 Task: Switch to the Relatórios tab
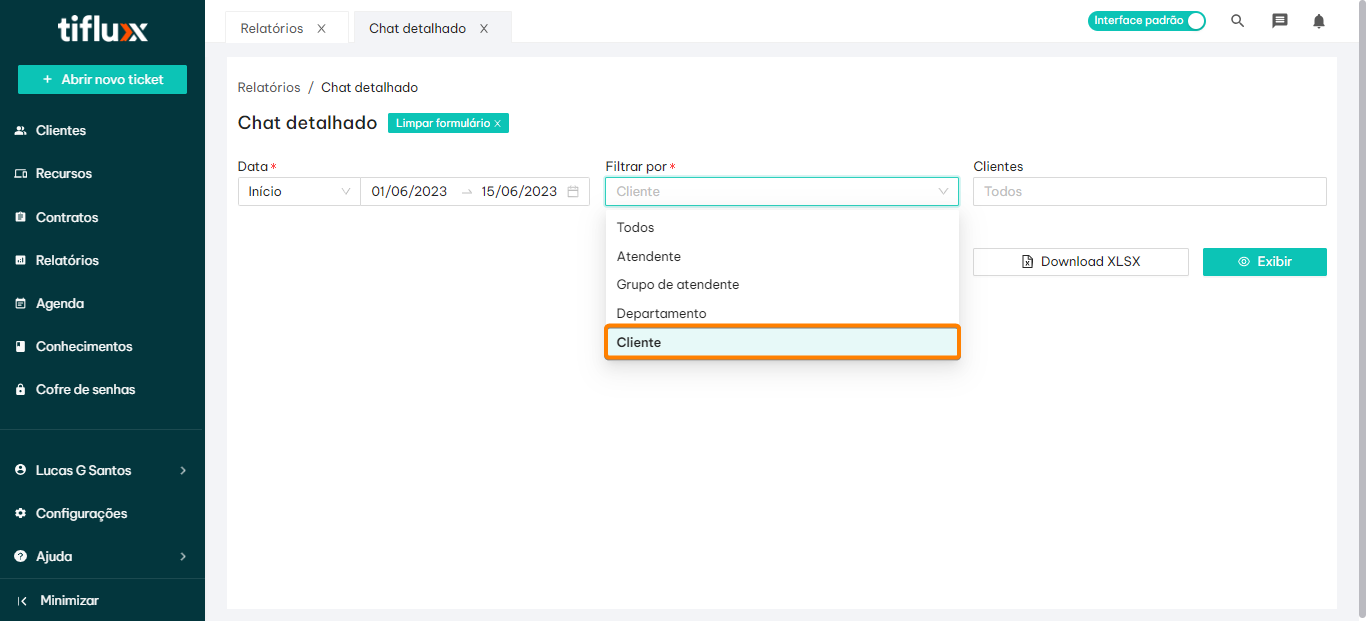pos(271,29)
